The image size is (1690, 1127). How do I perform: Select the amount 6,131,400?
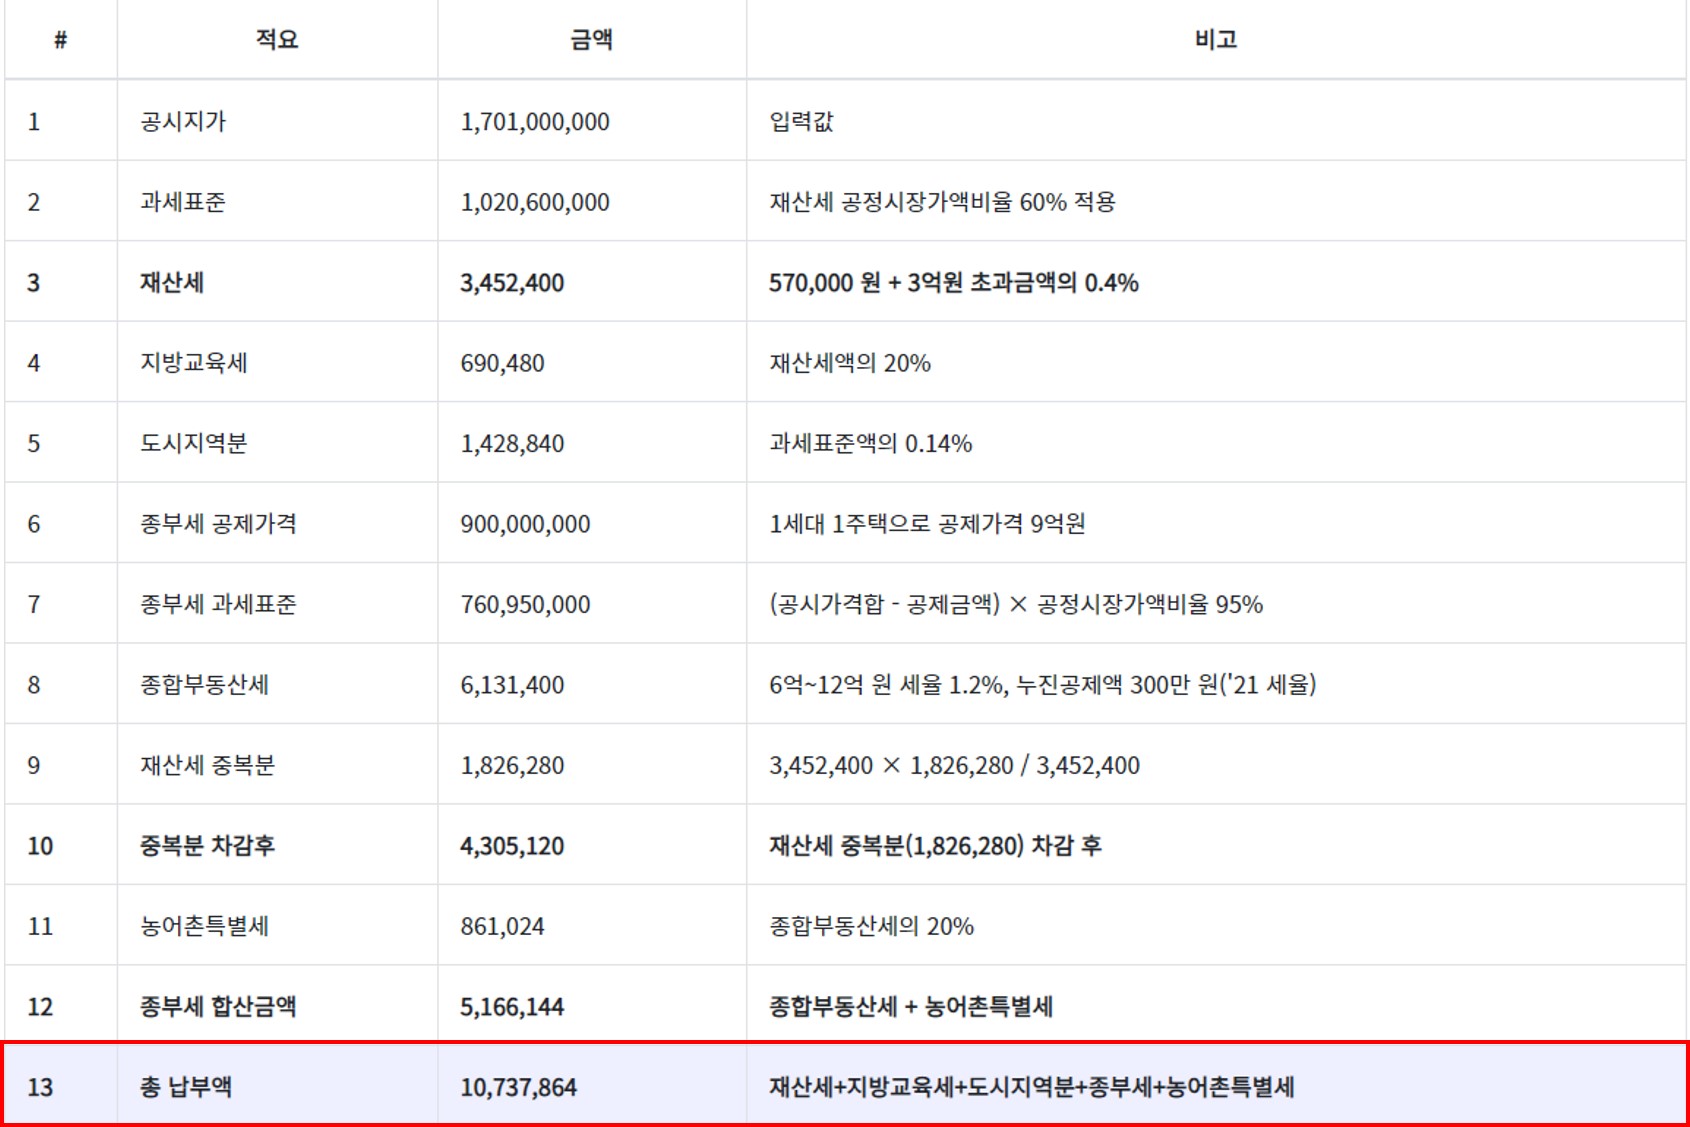click(x=512, y=685)
